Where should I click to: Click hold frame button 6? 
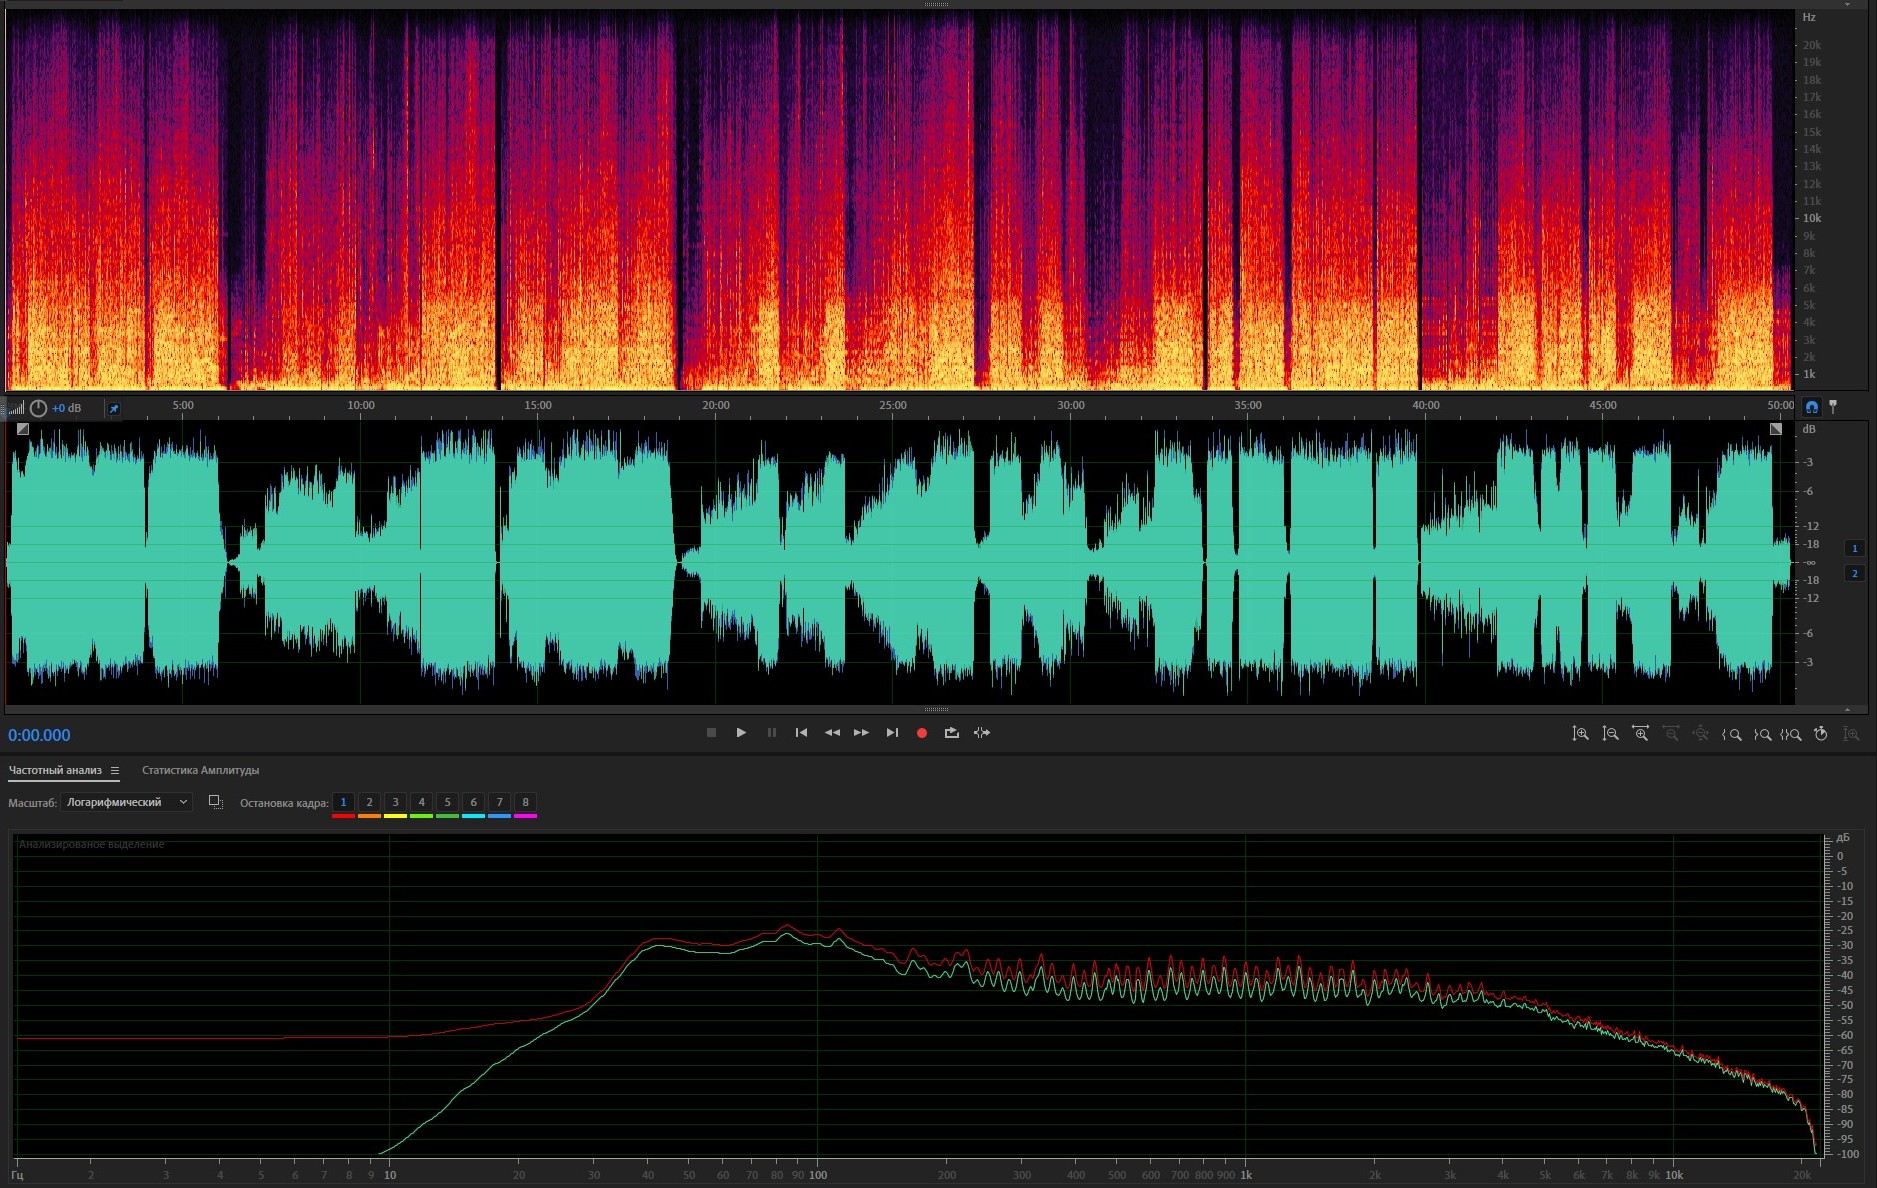click(x=473, y=802)
